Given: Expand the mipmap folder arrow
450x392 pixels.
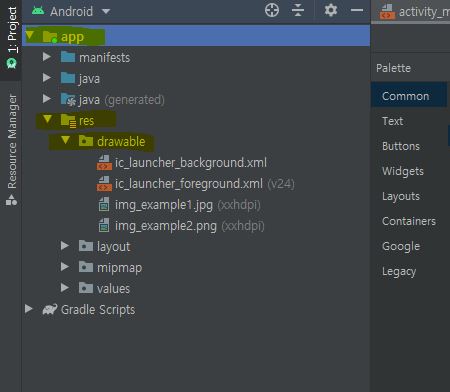Looking at the screenshot, I should (x=65, y=267).
